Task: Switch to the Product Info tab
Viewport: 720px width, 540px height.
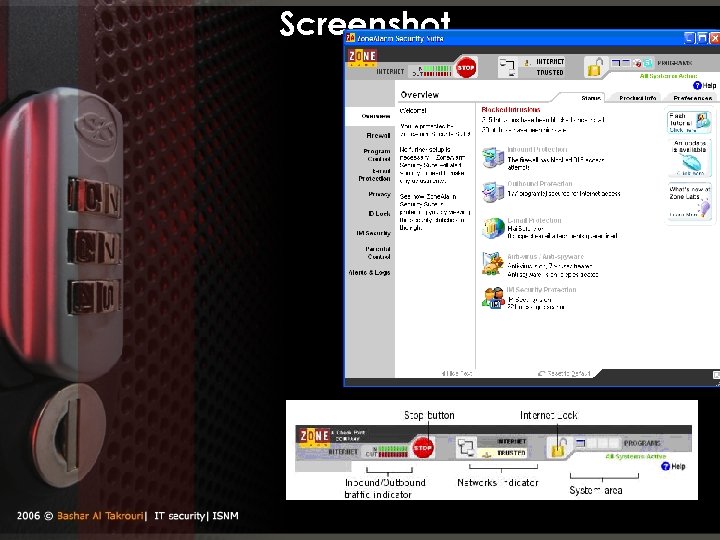Action: 637,98
